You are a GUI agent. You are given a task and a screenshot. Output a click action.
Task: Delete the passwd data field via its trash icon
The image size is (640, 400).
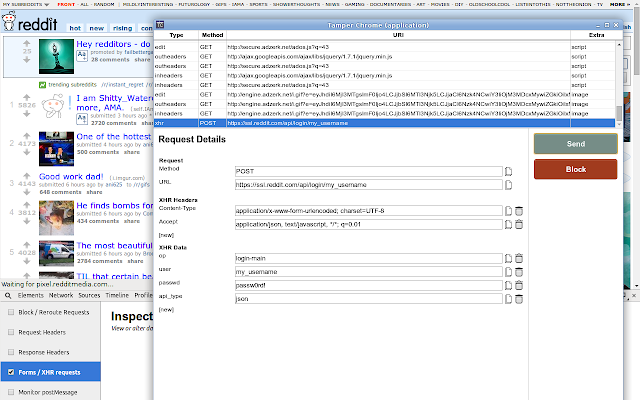tap(519, 285)
